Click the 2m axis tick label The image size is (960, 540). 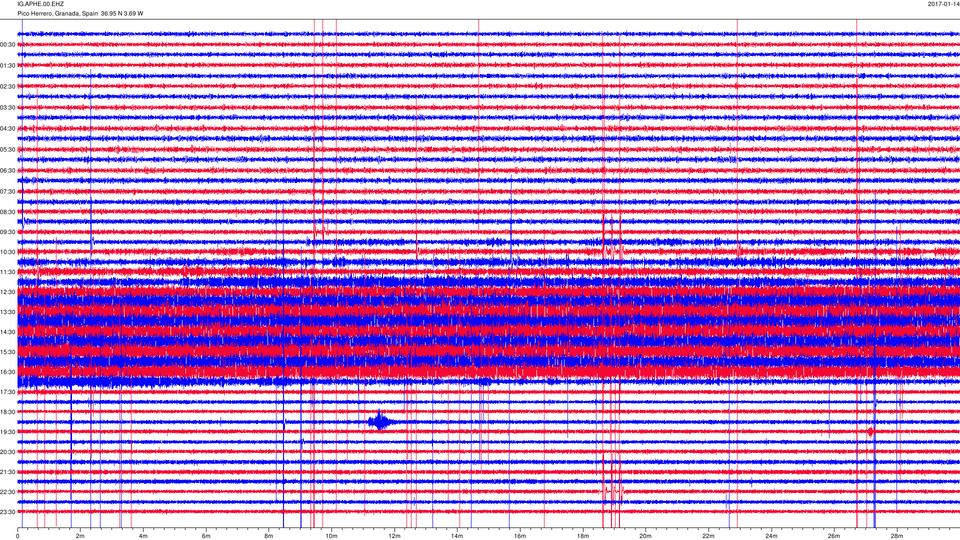[x=80, y=536]
